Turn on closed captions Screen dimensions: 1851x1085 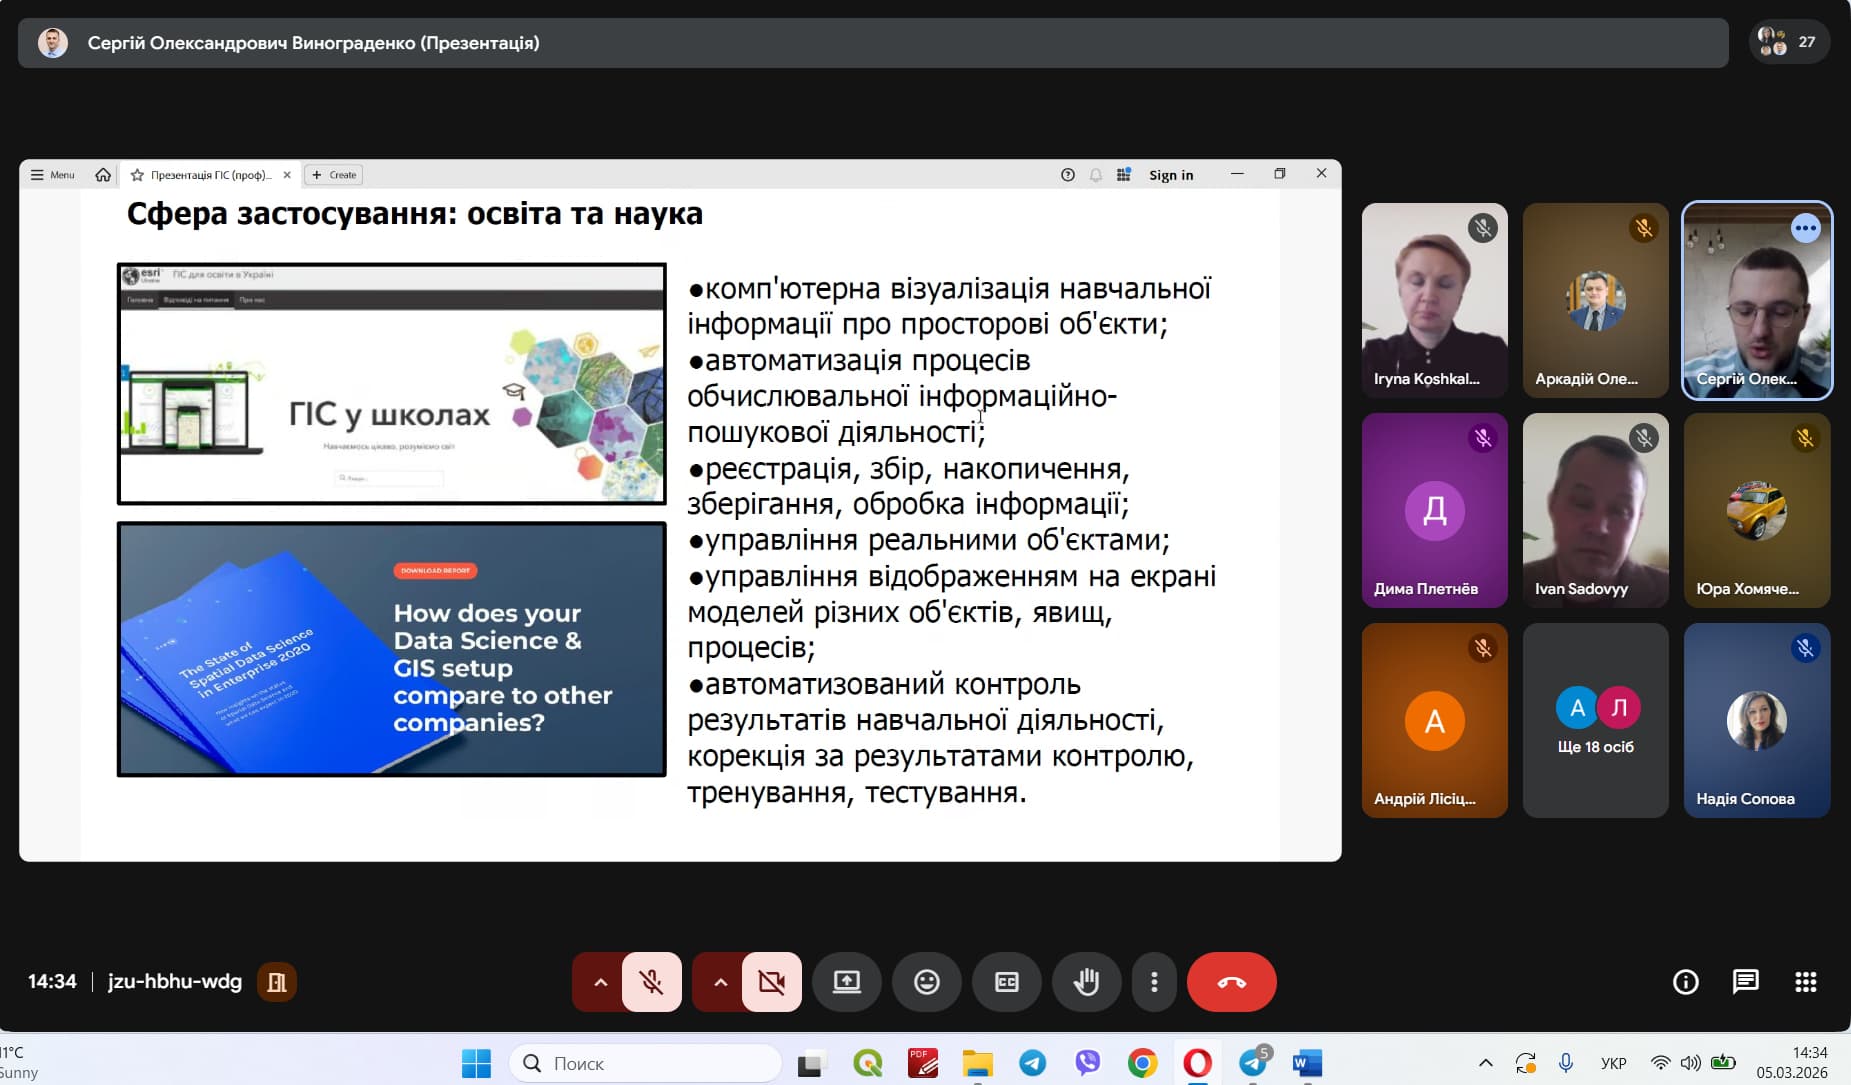(x=1006, y=982)
